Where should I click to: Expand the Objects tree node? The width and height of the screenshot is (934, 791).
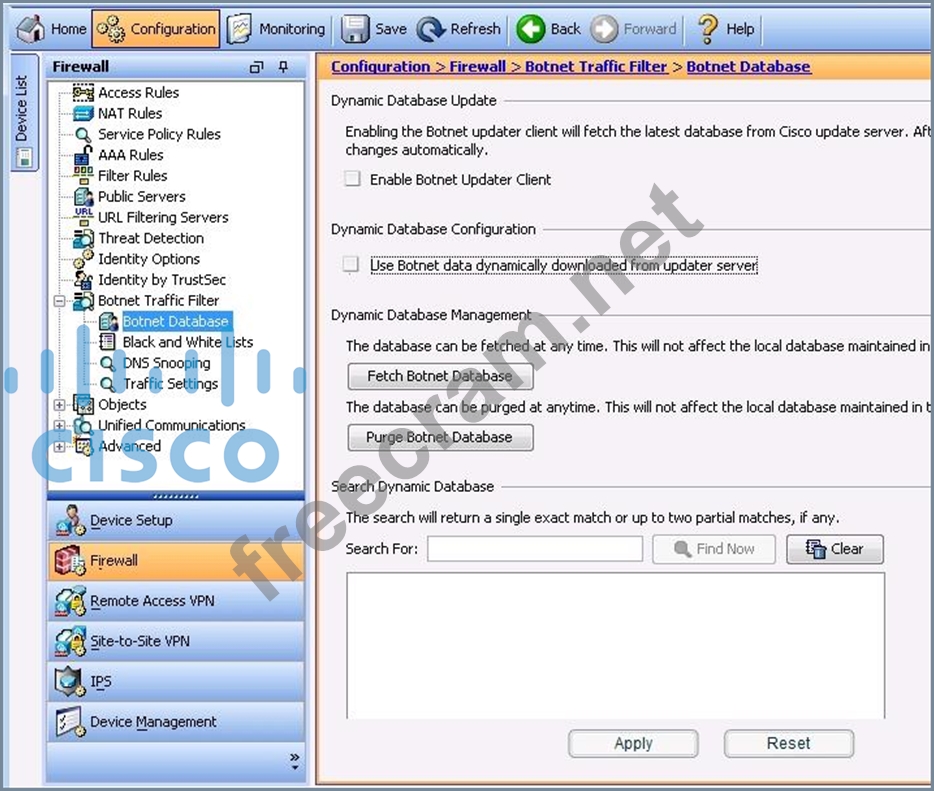pyautogui.click(x=60, y=405)
